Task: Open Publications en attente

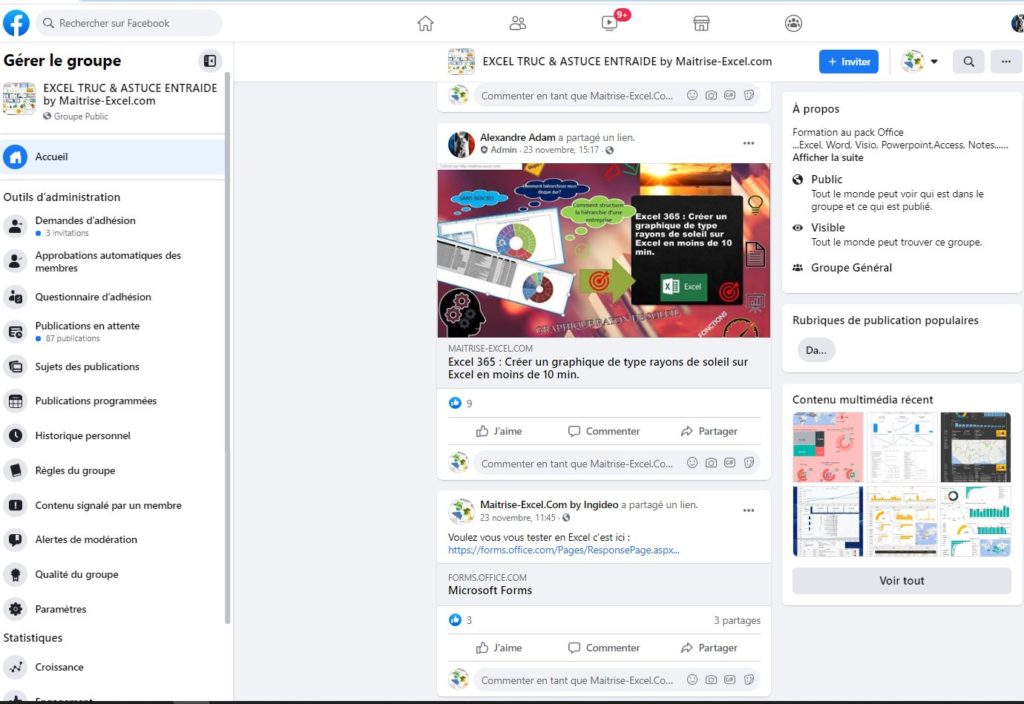Action: pos(112,331)
